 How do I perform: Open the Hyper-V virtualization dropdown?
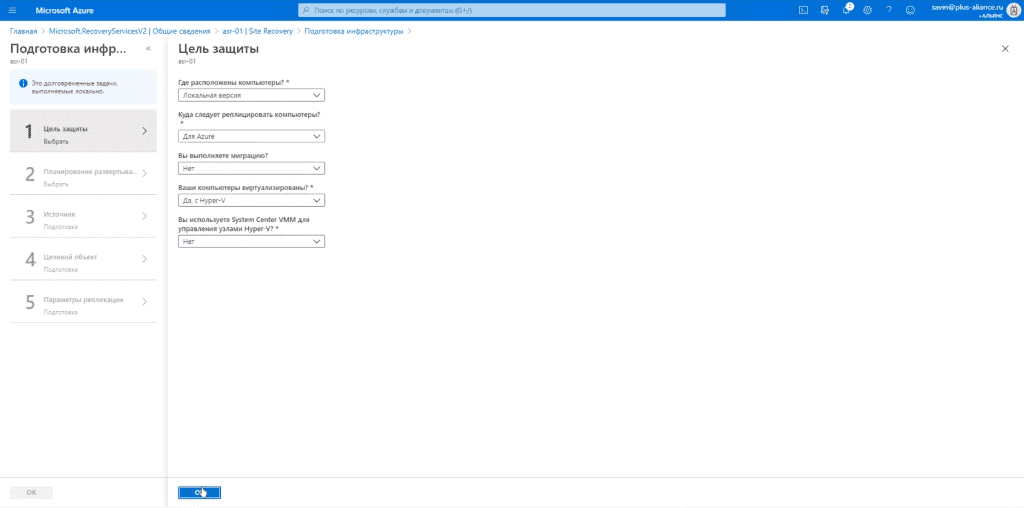coord(251,200)
